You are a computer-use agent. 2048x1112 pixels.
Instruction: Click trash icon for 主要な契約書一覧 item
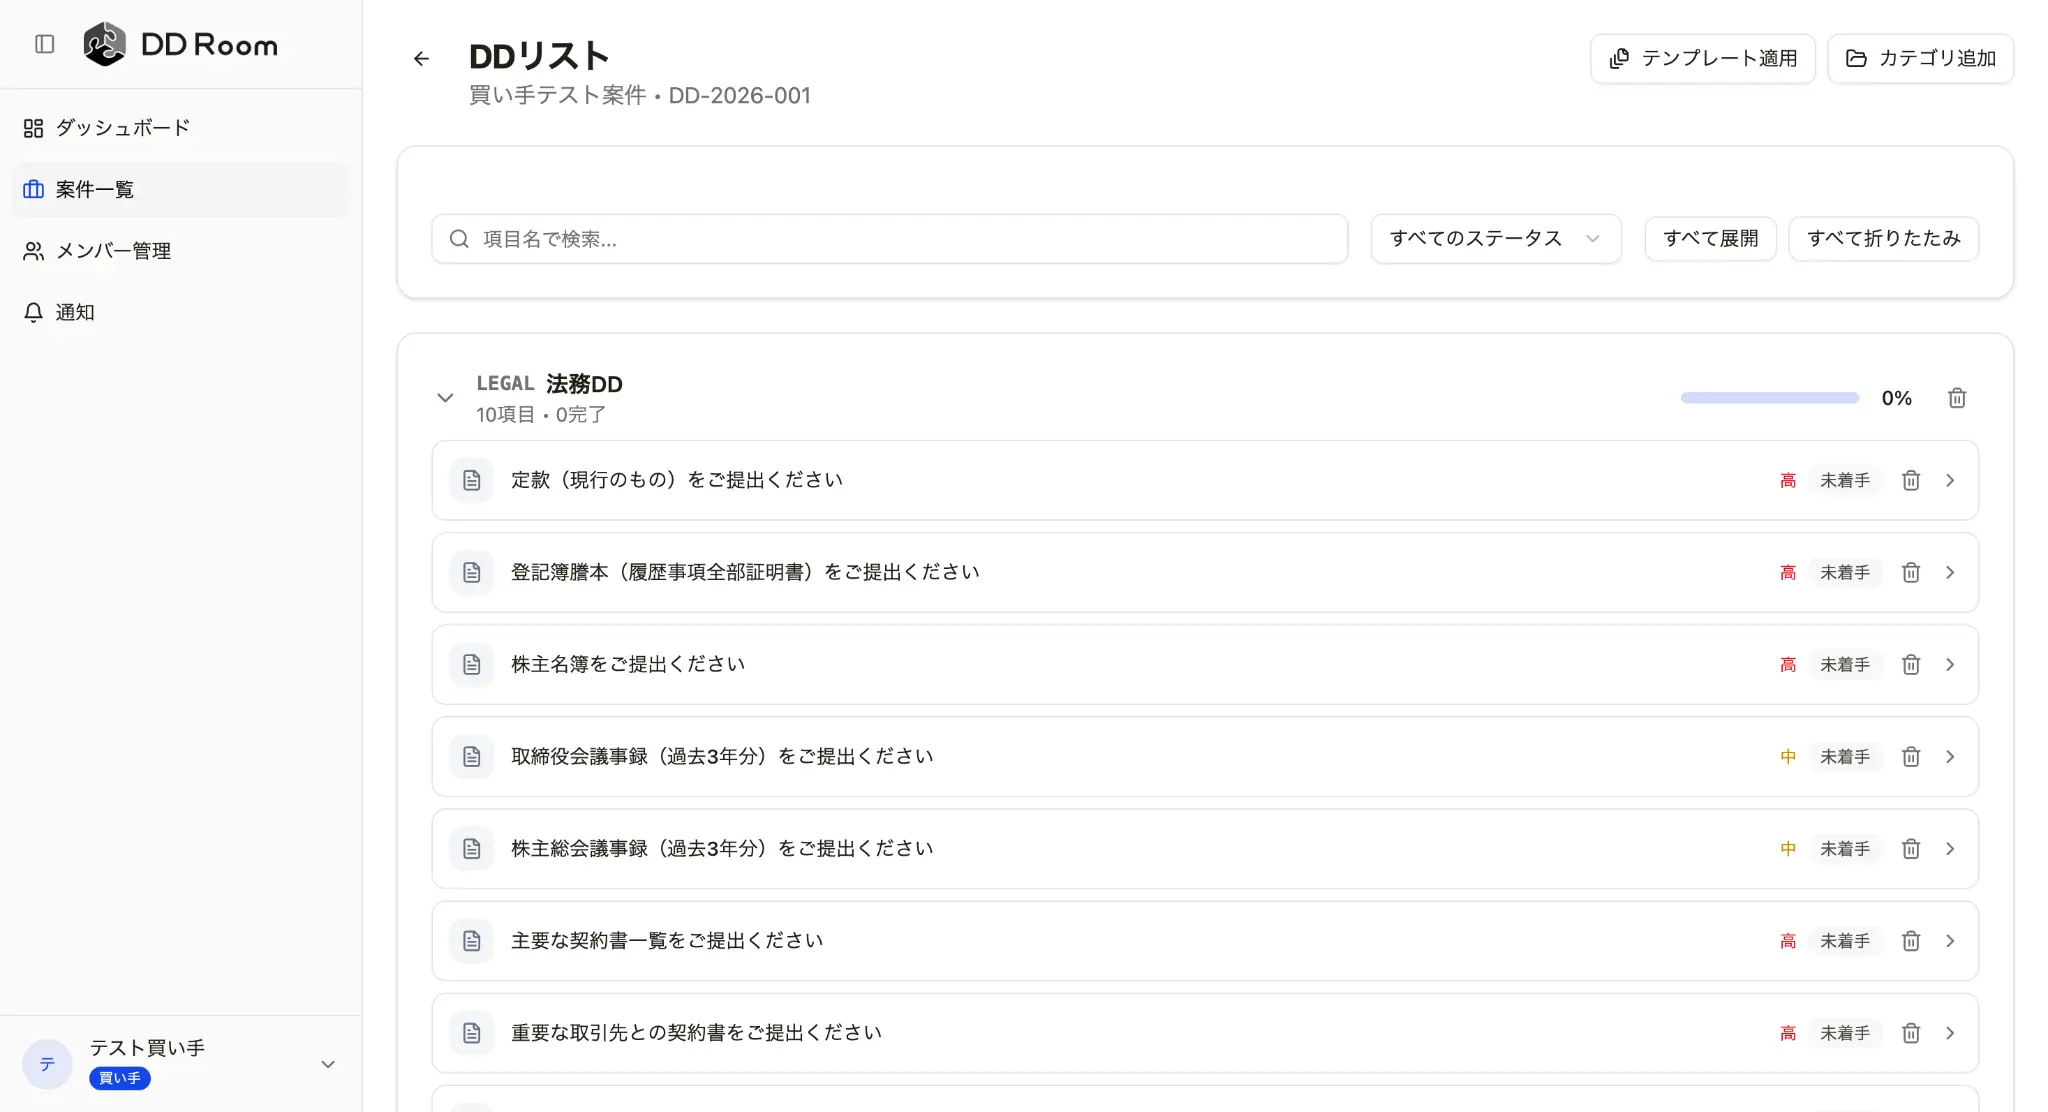click(x=1910, y=941)
